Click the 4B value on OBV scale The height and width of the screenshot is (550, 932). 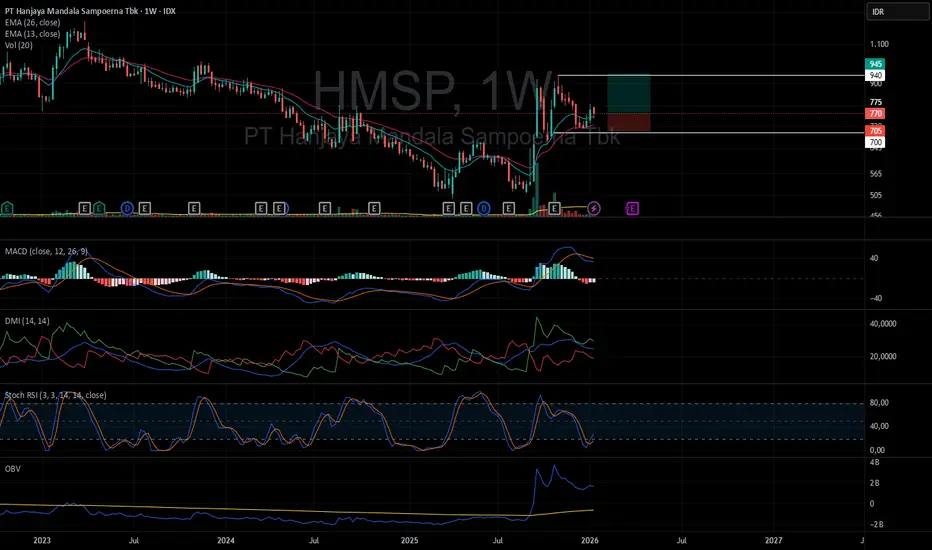[874, 463]
